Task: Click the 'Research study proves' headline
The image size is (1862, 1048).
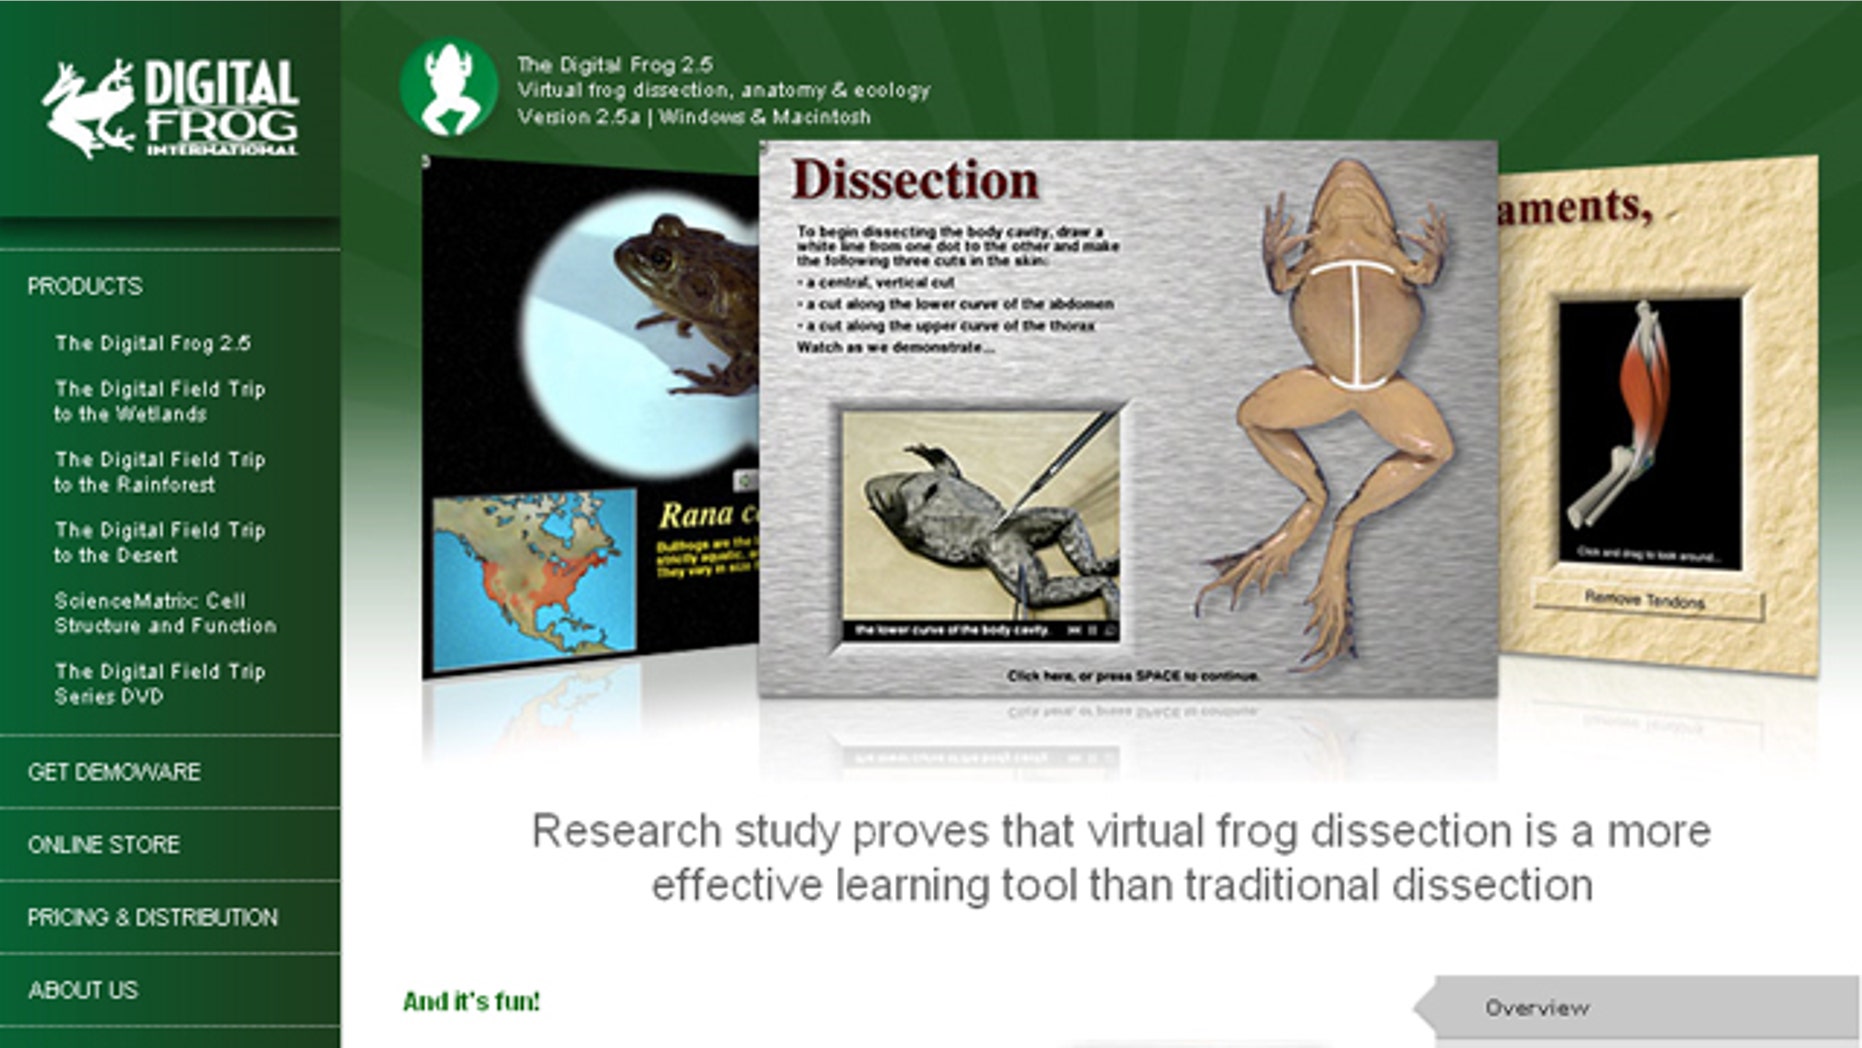Action: point(1121,858)
